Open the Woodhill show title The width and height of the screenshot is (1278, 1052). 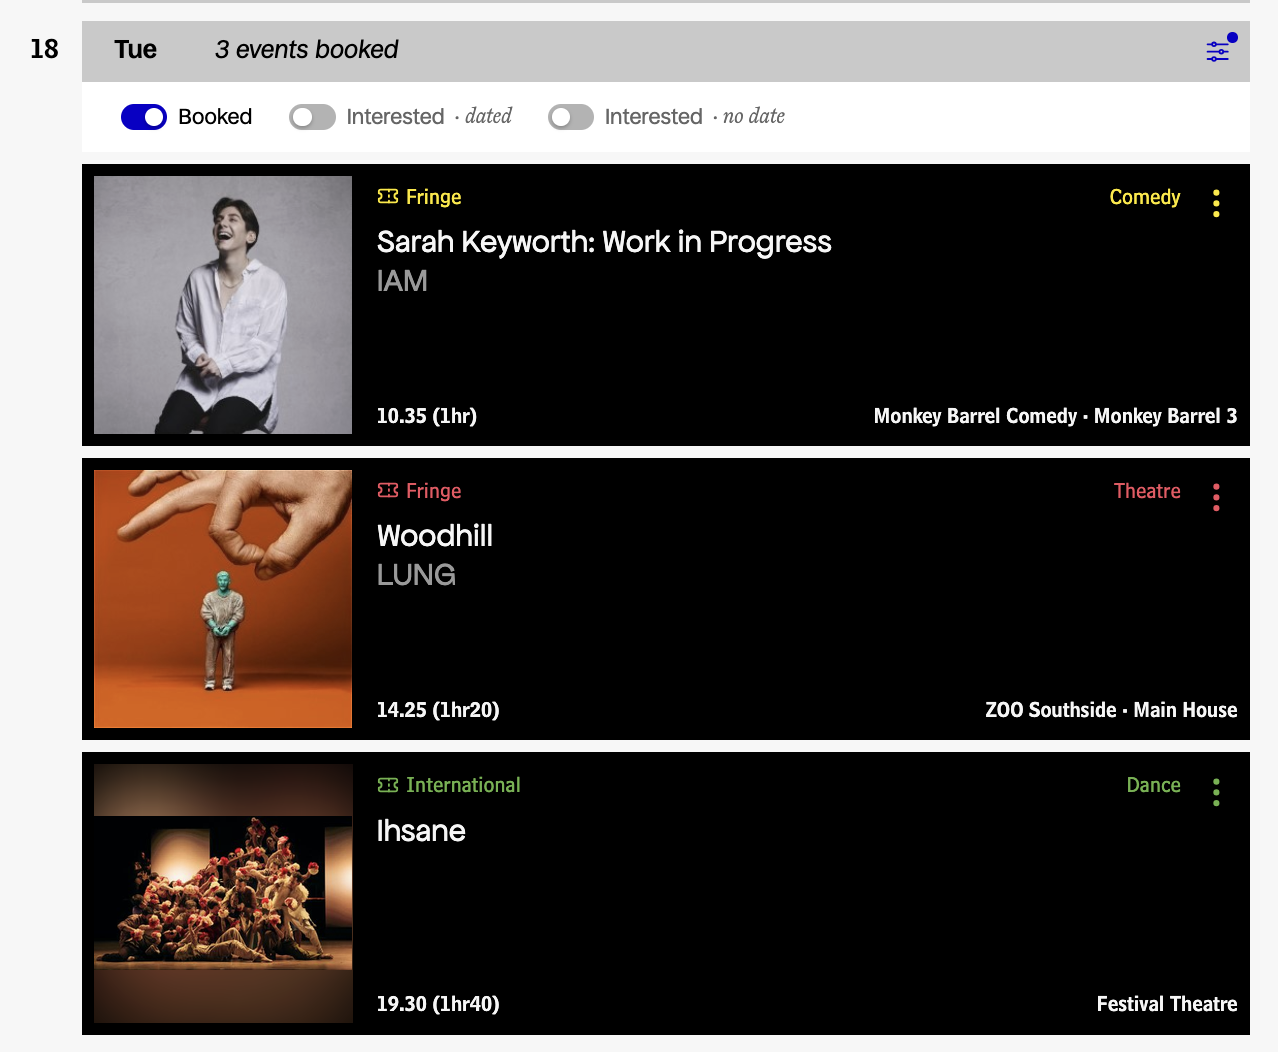(435, 536)
